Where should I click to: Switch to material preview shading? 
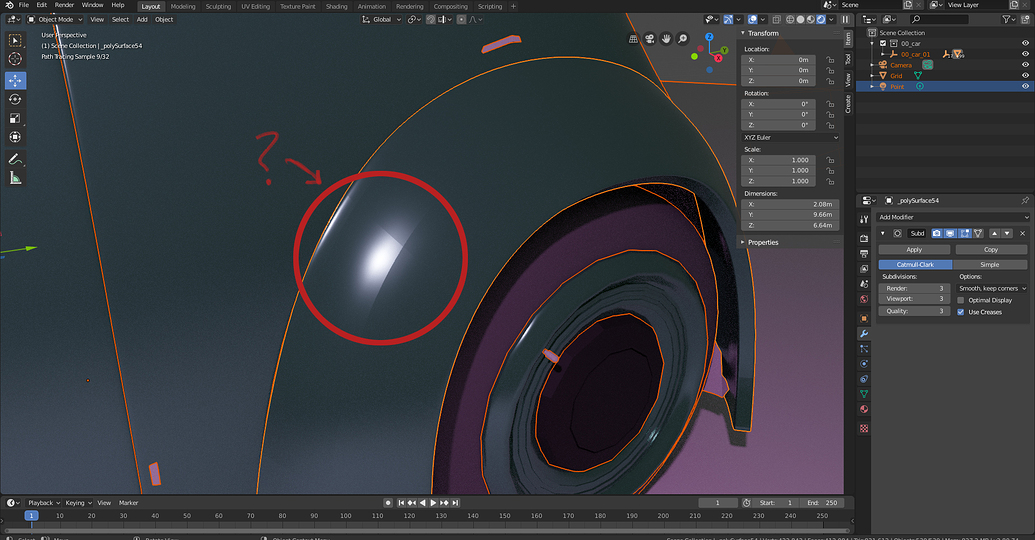811,19
